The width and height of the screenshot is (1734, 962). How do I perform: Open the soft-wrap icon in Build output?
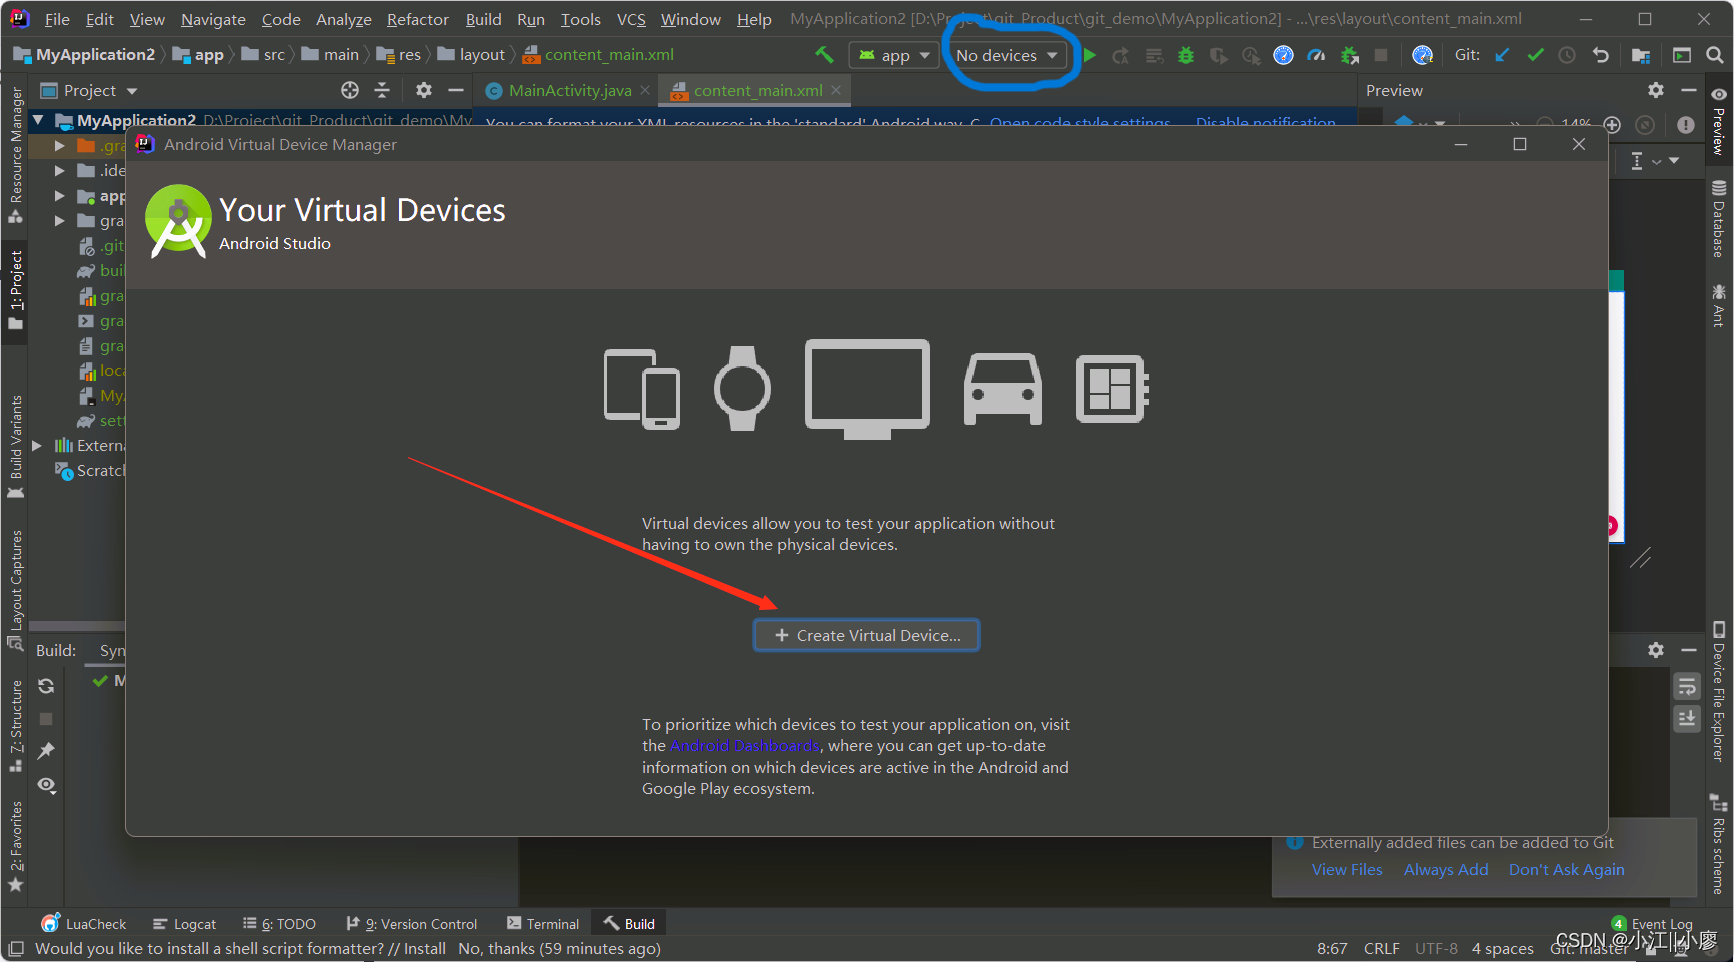(1687, 686)
